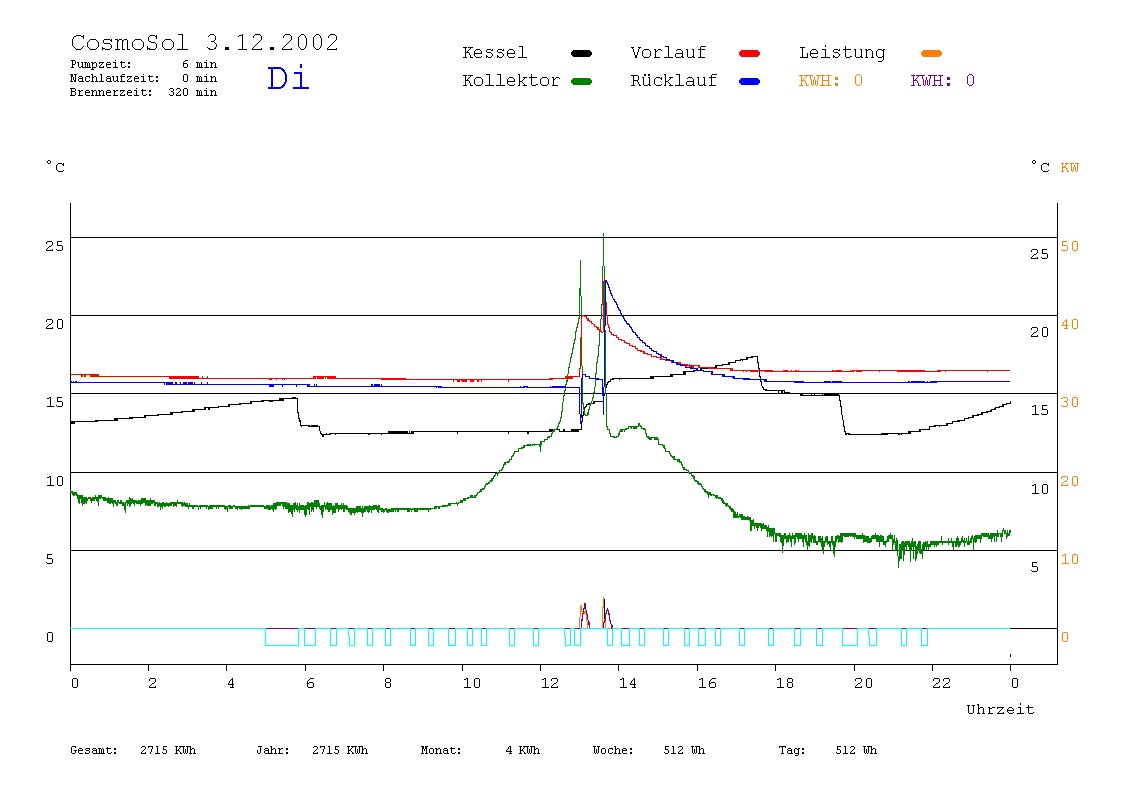This screenshot has width=1148, height=812.
Task: Click the blue 'Di' weekday label
Action: click(288, 78)
